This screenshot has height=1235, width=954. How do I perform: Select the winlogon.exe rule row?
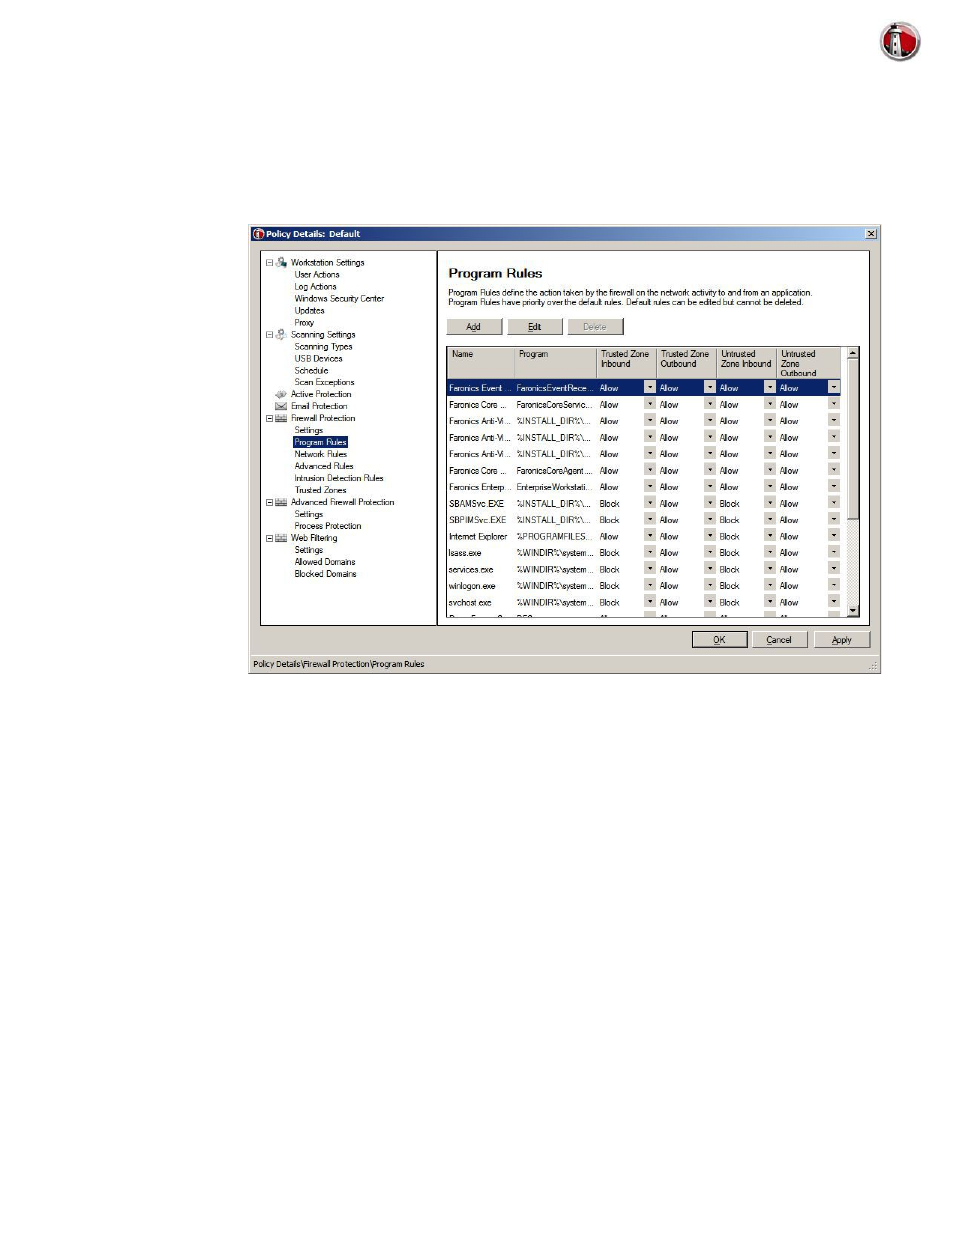click(x=644, y=585)
